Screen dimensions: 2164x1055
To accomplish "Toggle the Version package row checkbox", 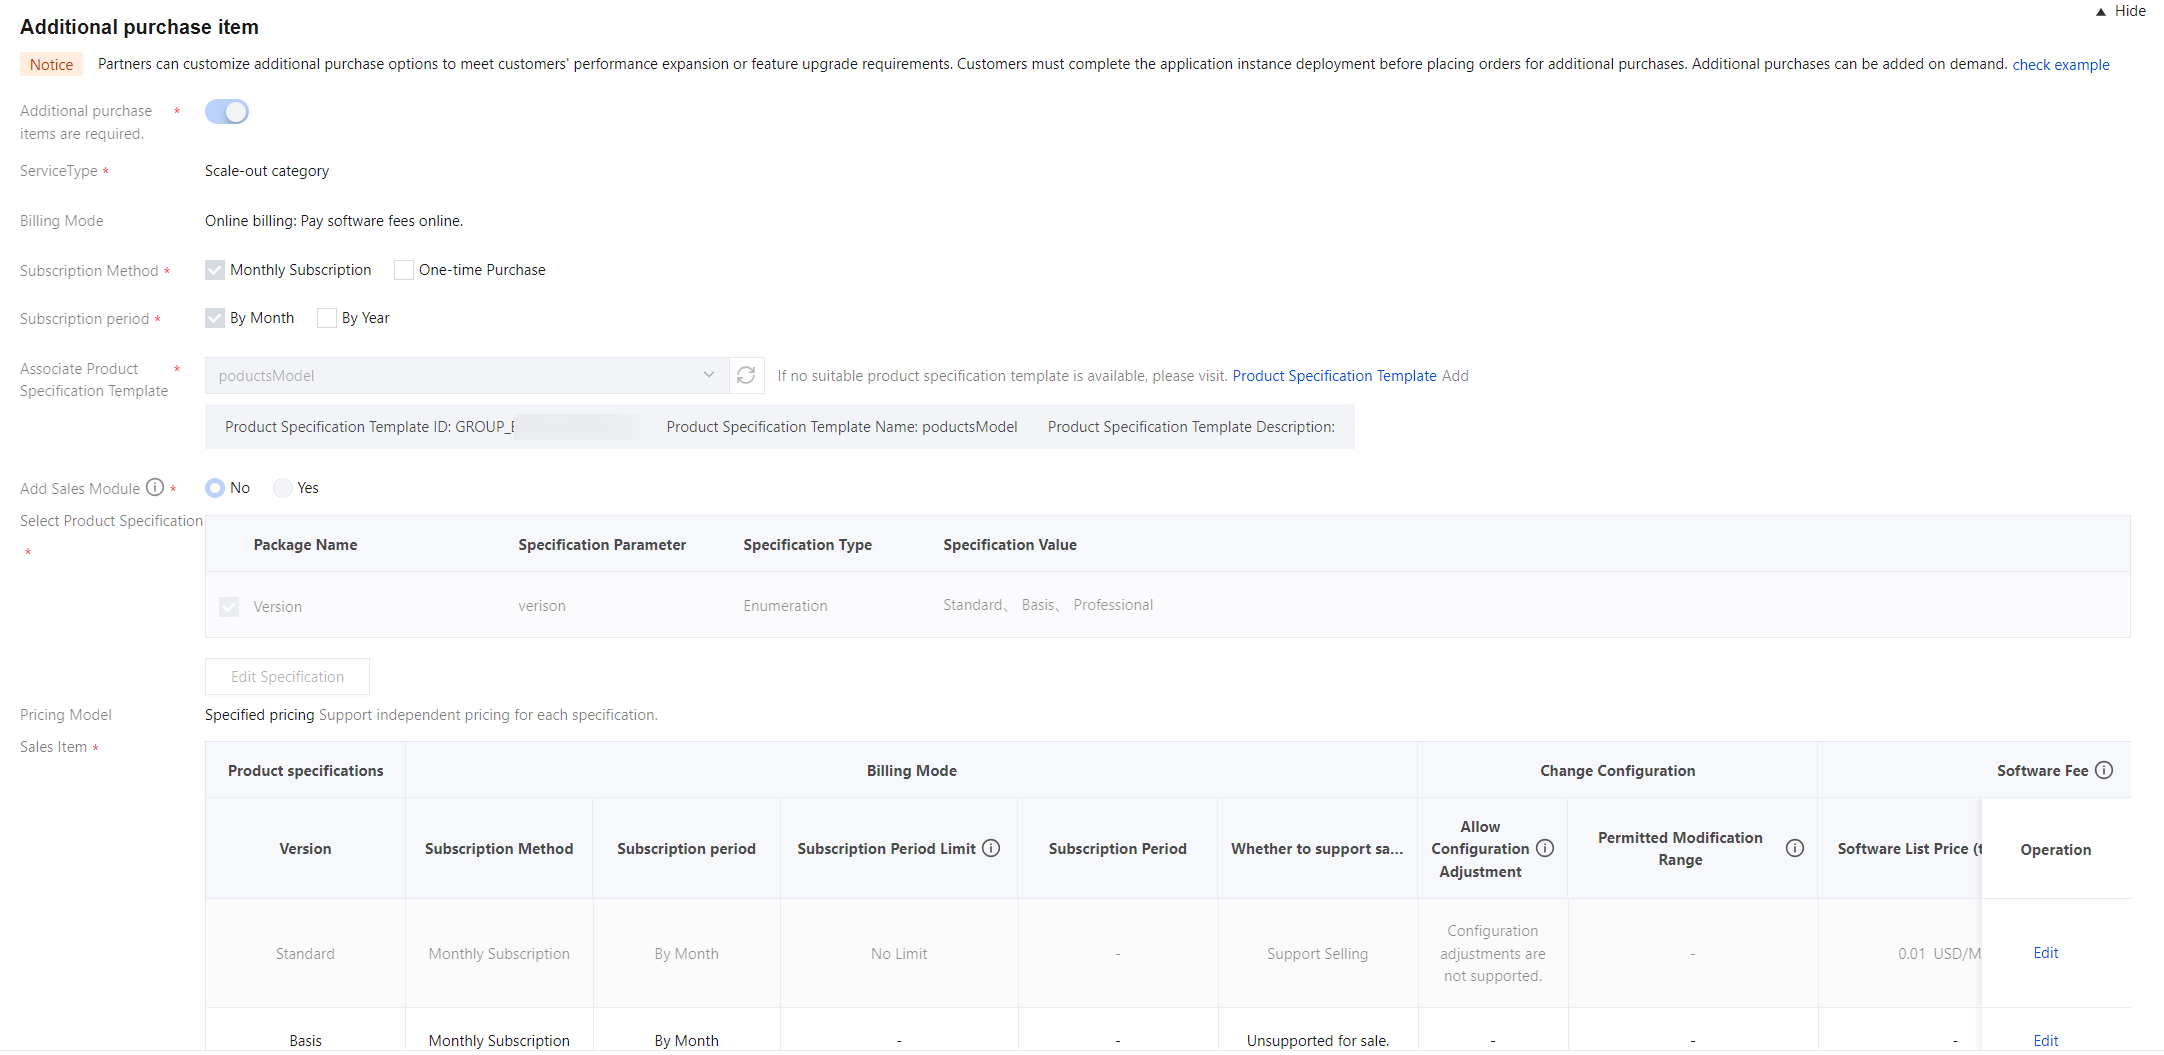I will pos(229,607).
